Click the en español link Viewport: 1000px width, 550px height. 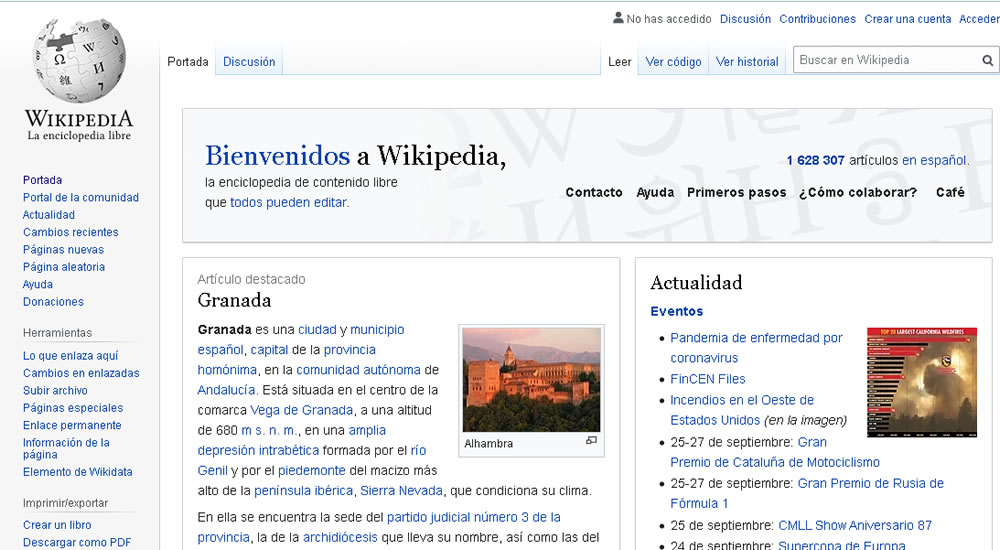pyautogui.click(x=934, y=160)
